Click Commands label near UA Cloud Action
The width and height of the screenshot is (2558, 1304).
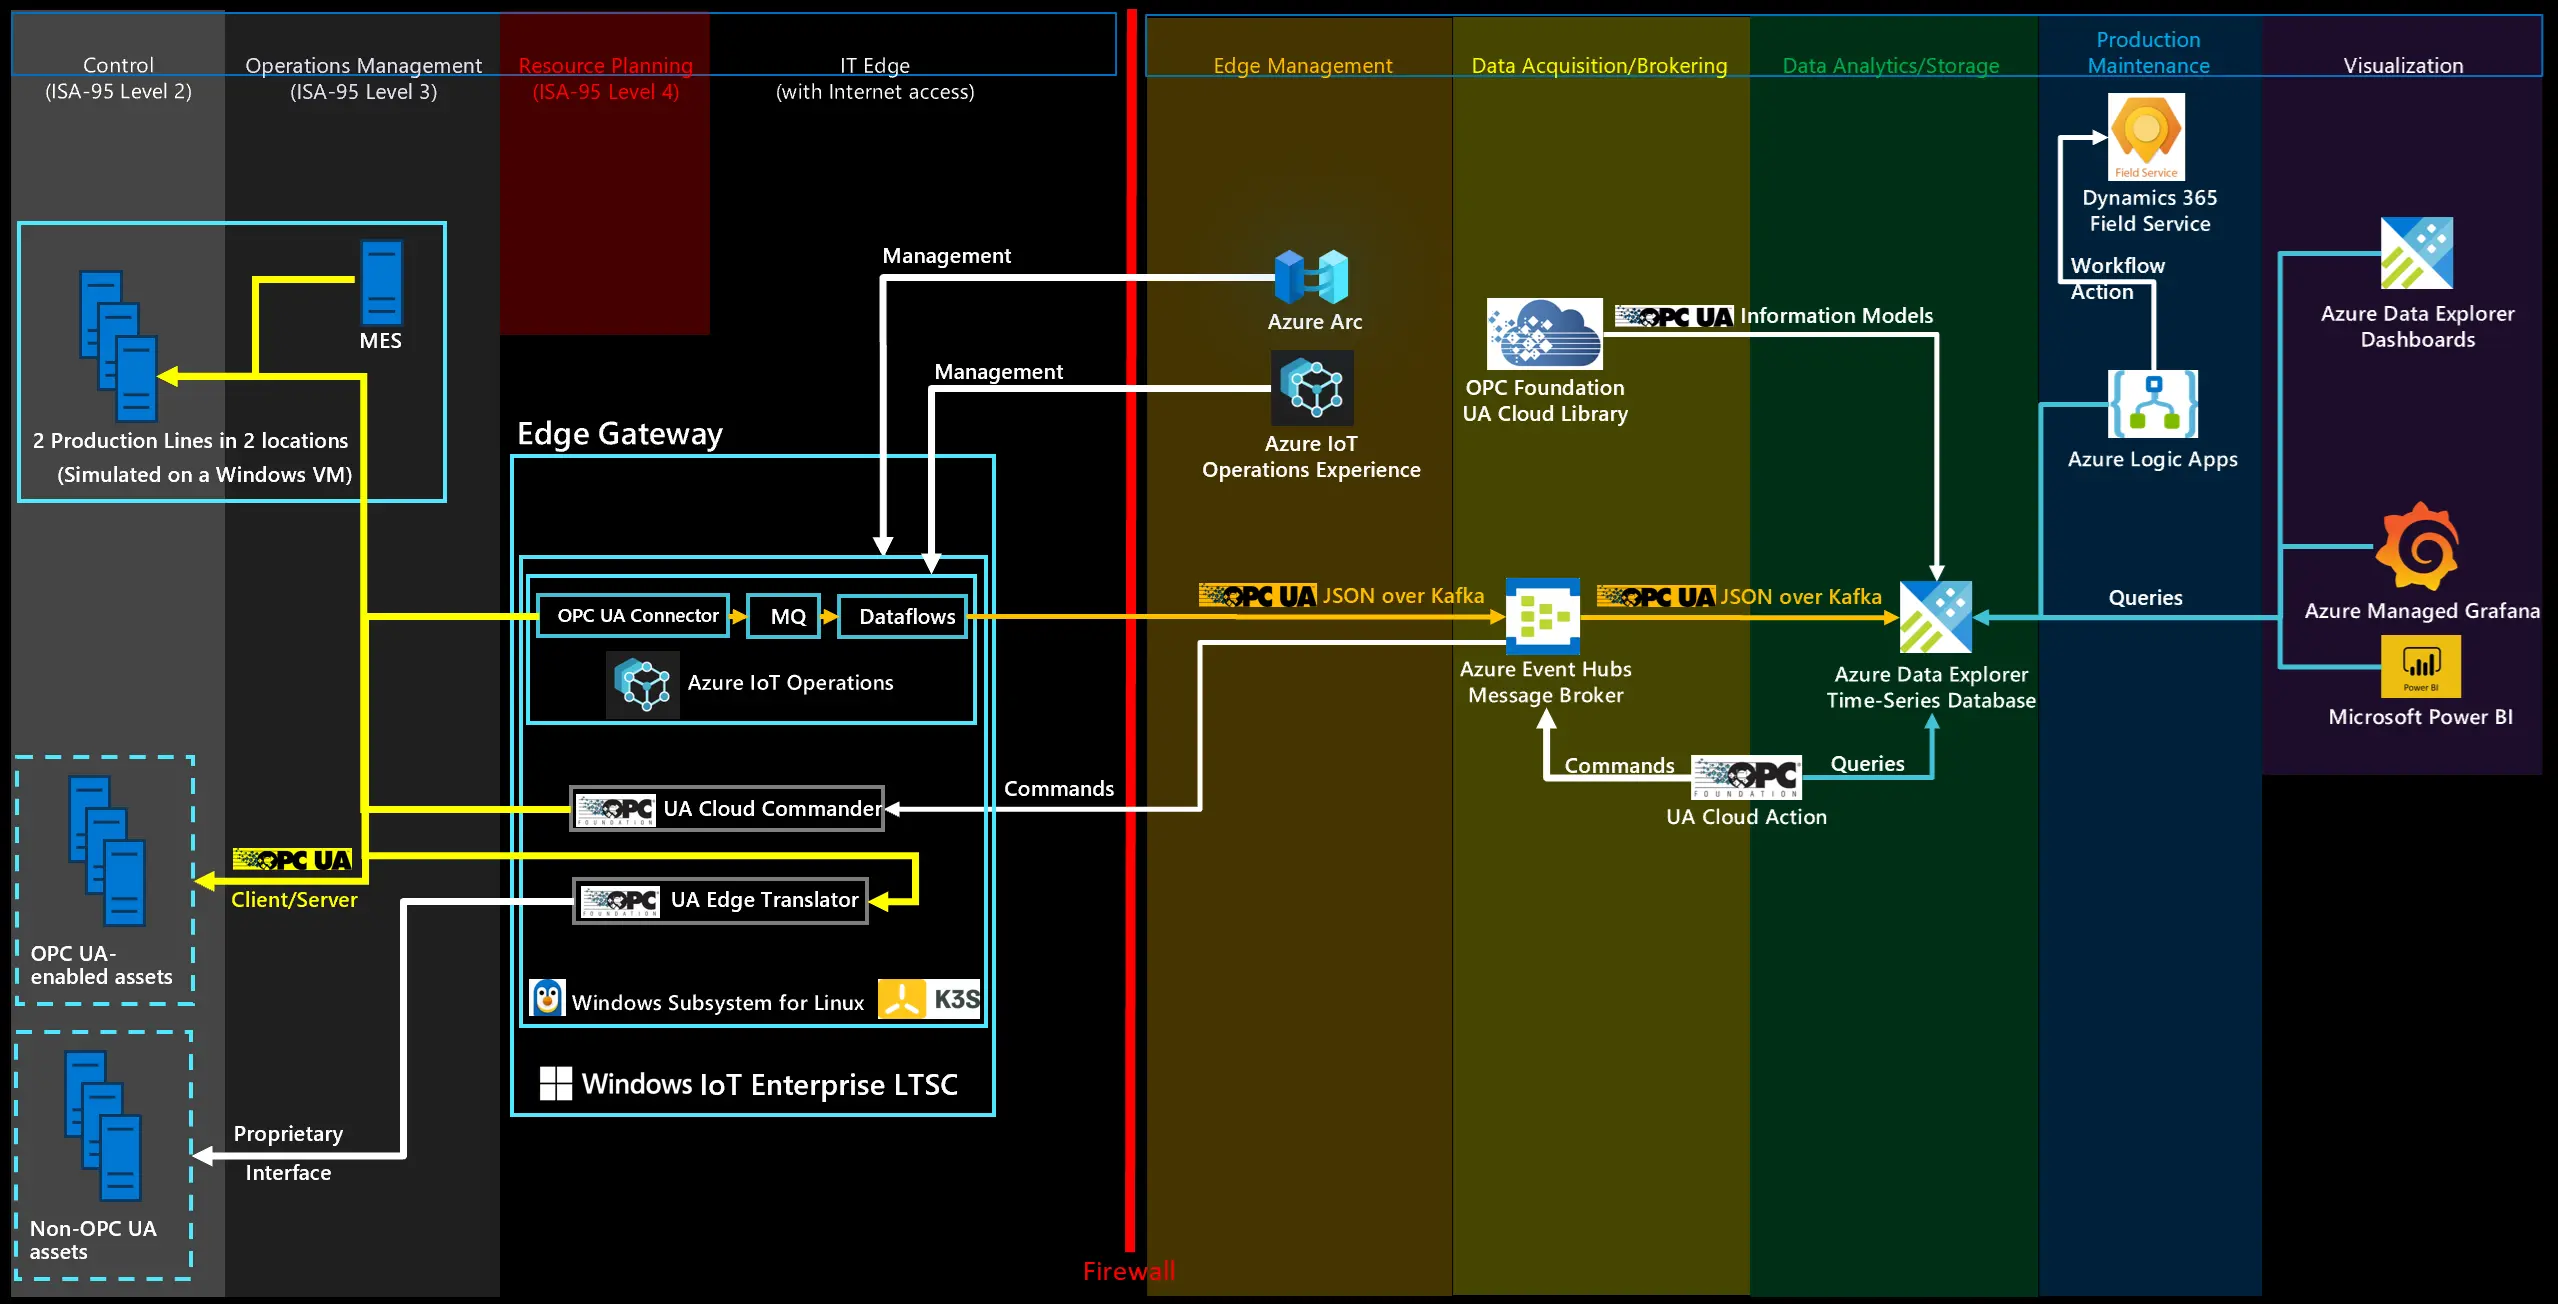pos(1619,766)
